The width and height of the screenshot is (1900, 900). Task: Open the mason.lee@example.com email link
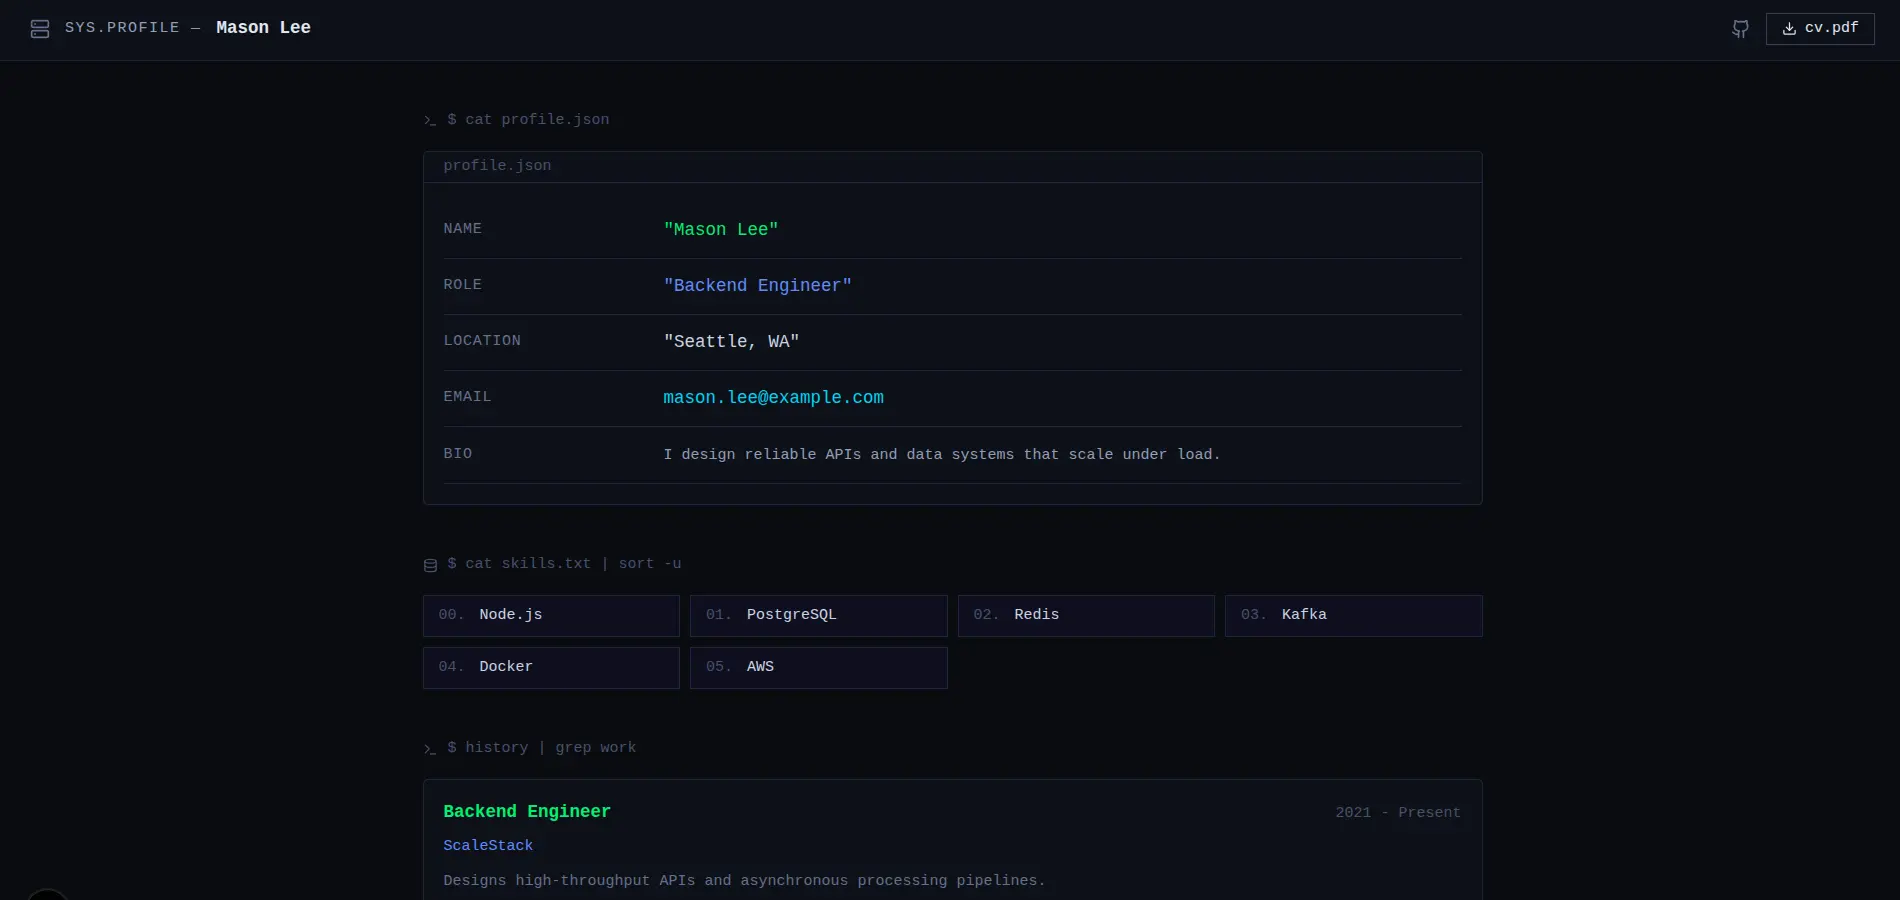coord(773,398)
